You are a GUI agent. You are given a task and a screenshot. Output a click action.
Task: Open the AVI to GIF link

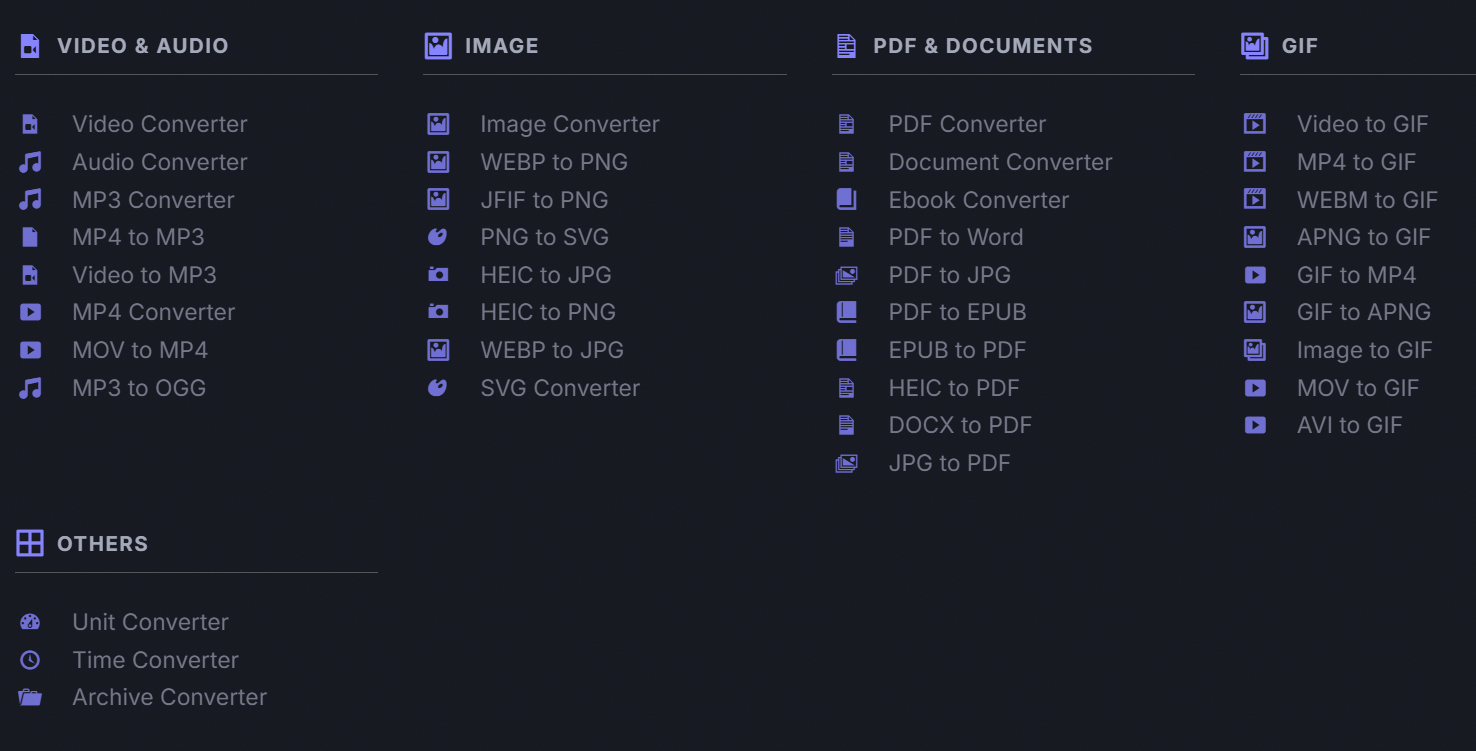[x=1349, y=425]
